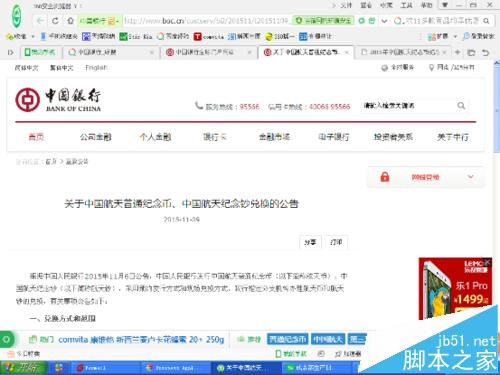Switch site language to English

point(96,68)
